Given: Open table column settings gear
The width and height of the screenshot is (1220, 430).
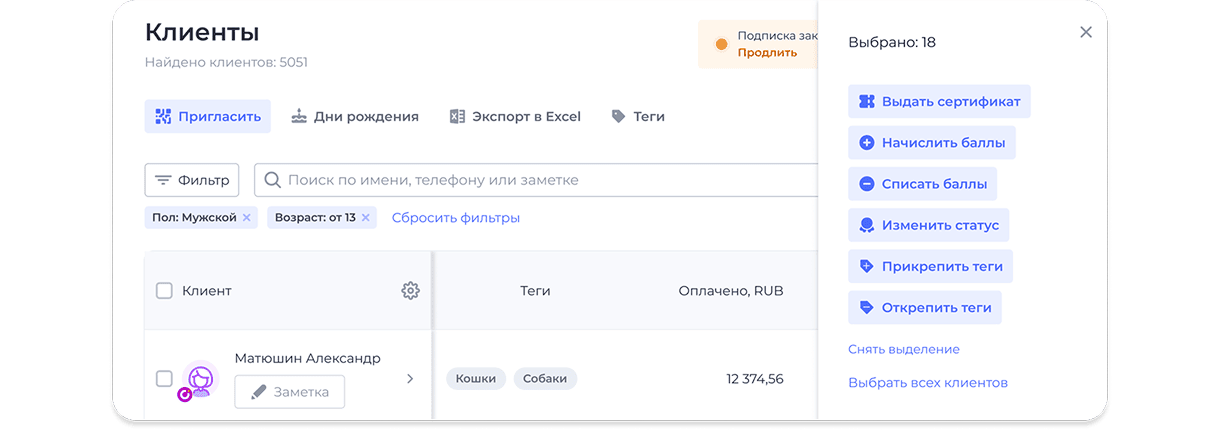Looking at the screenshot, I should [410, 291].
